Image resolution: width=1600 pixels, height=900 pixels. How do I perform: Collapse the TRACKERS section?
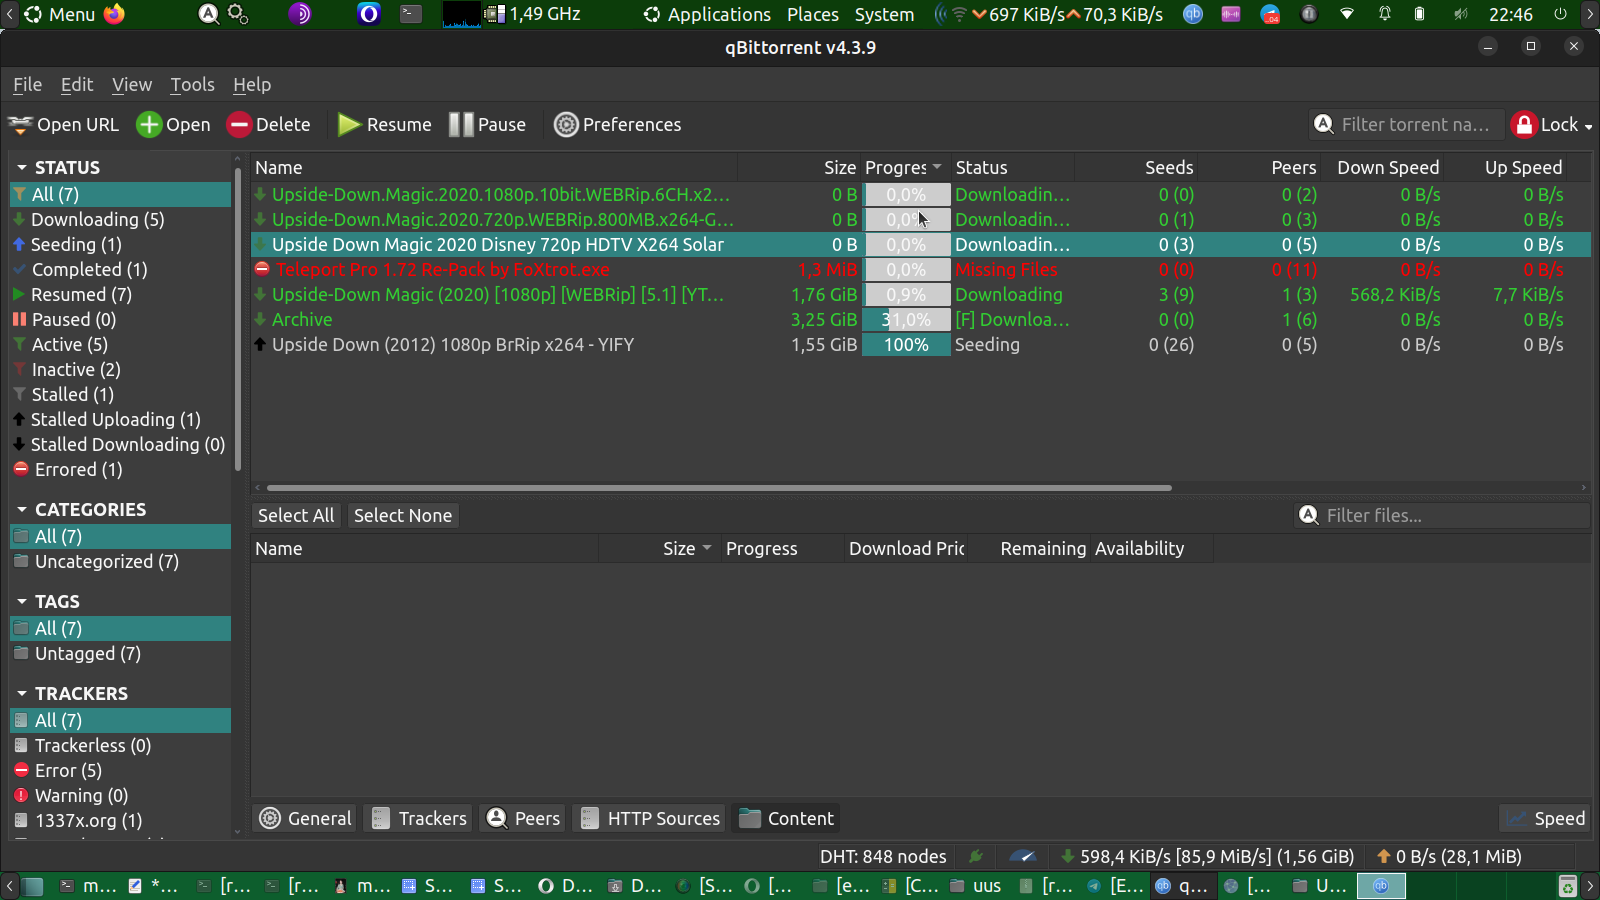22,694
